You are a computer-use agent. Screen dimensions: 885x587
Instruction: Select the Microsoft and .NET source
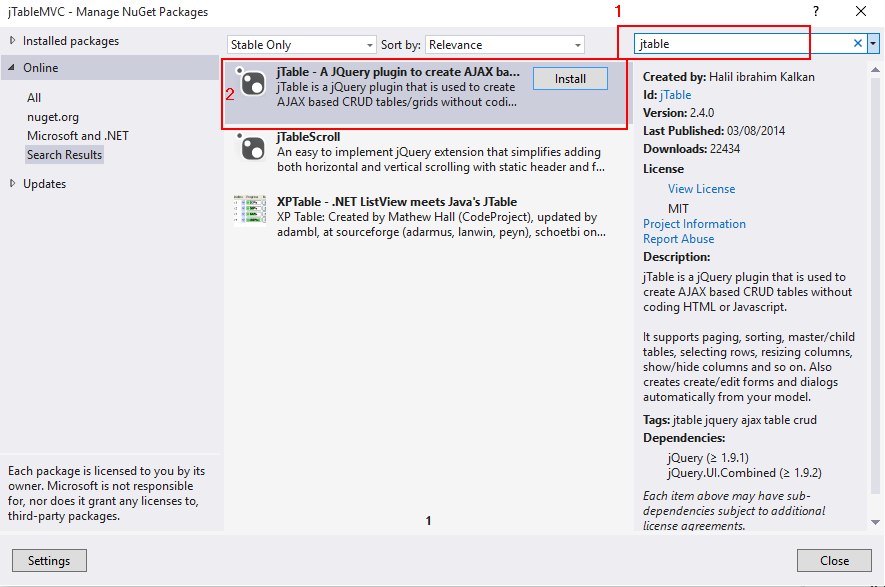(78, 136)
